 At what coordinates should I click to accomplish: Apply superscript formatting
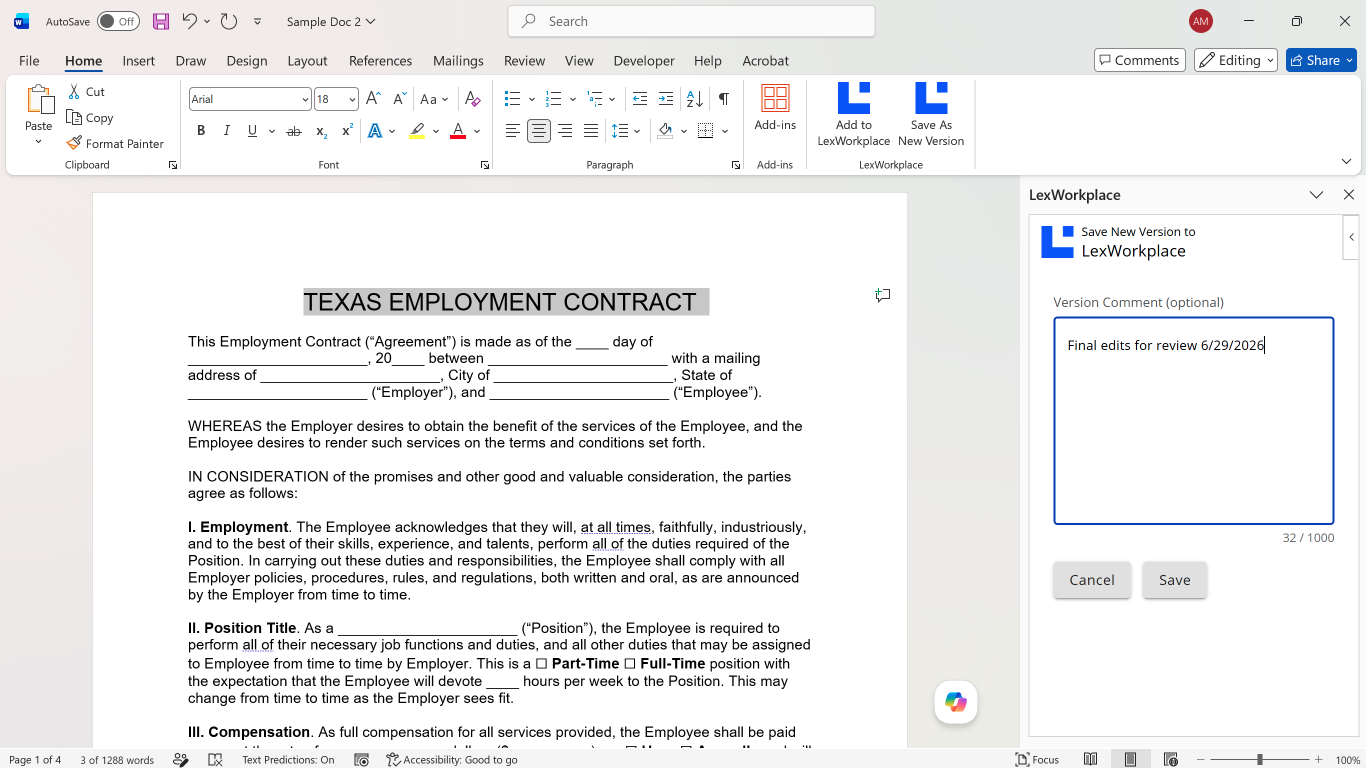[347, 131]
